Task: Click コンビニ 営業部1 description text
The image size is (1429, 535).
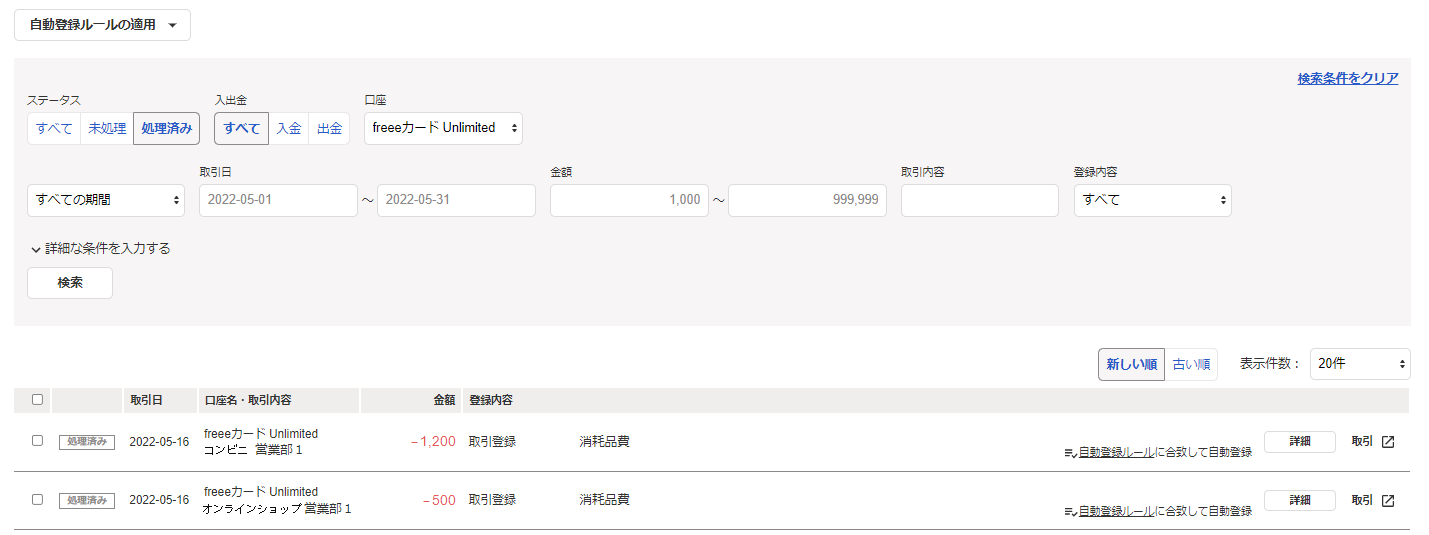Action: click(x=253, y=450)
